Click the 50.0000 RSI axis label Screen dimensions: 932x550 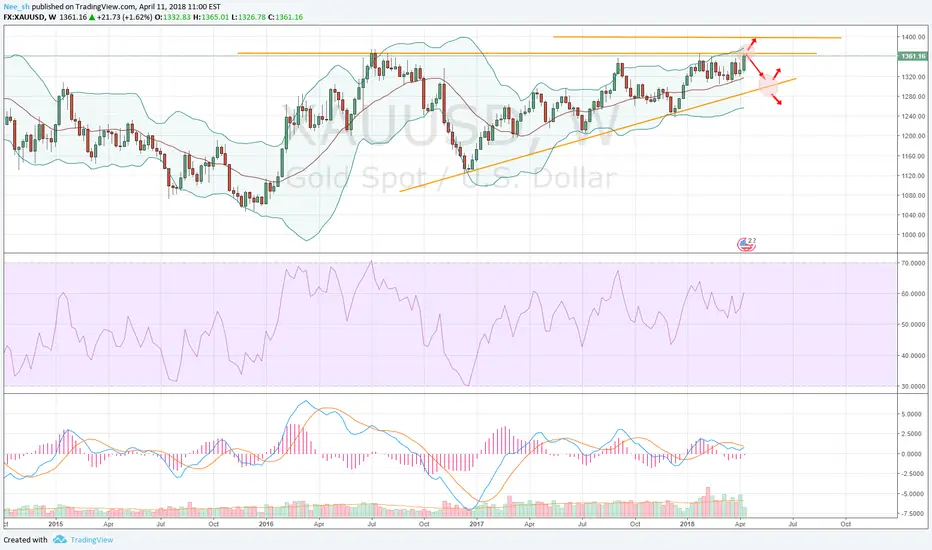(x=914, y=325)
